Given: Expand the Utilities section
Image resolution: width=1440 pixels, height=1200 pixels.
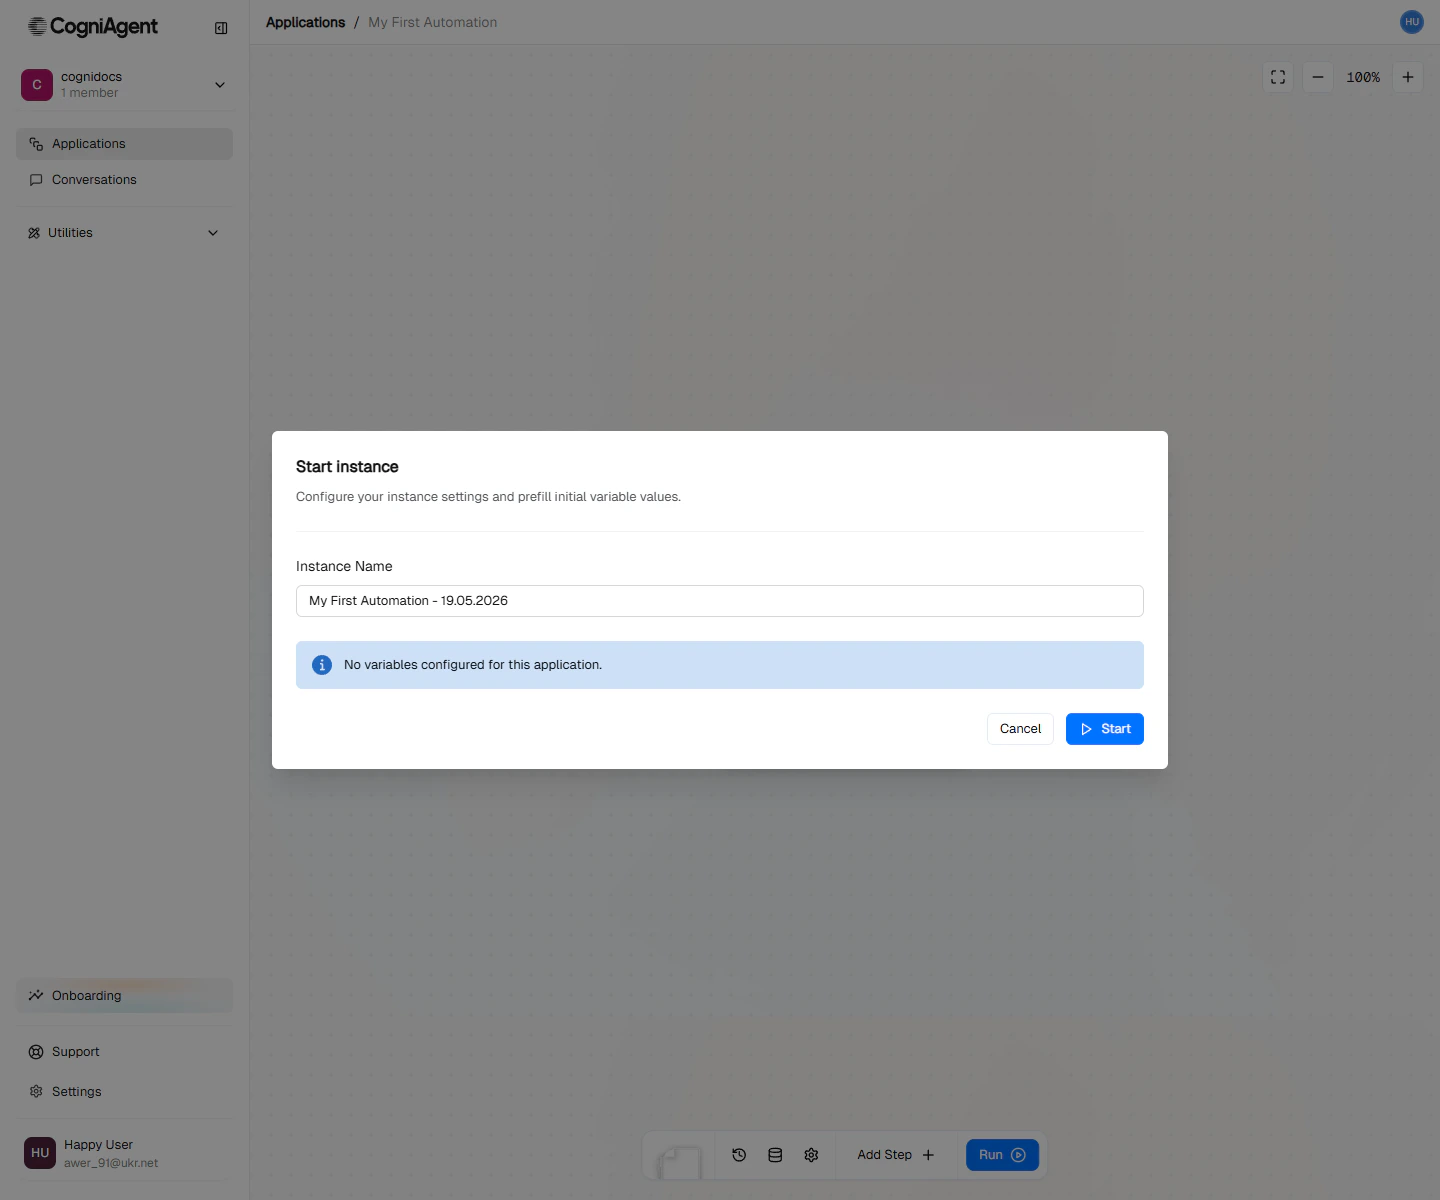Looking at the screenshot, I should click(124, 233).
